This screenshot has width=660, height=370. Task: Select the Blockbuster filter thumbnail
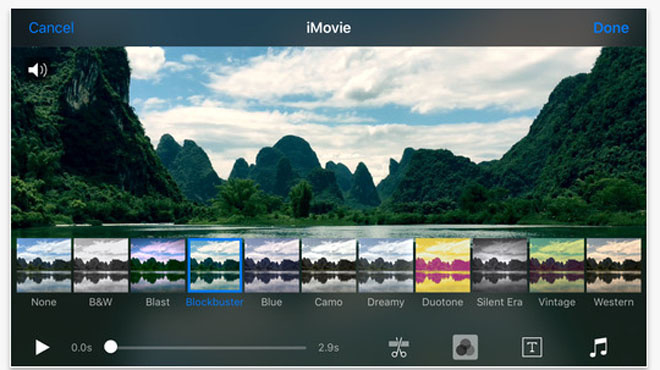click(215, 265)
